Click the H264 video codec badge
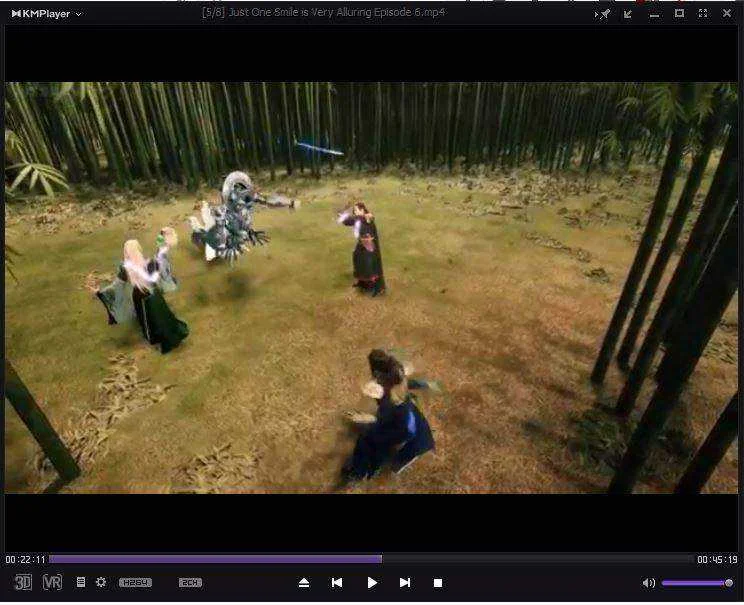 135,582
